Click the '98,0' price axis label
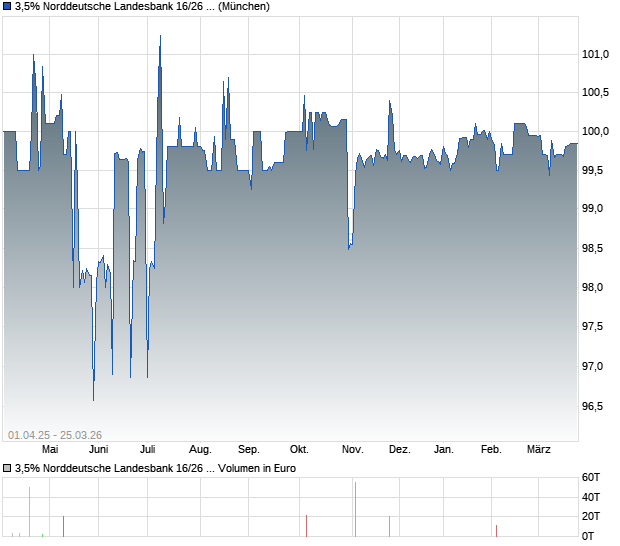Viewport: 620px width, 546px height. tap(592, 287)
